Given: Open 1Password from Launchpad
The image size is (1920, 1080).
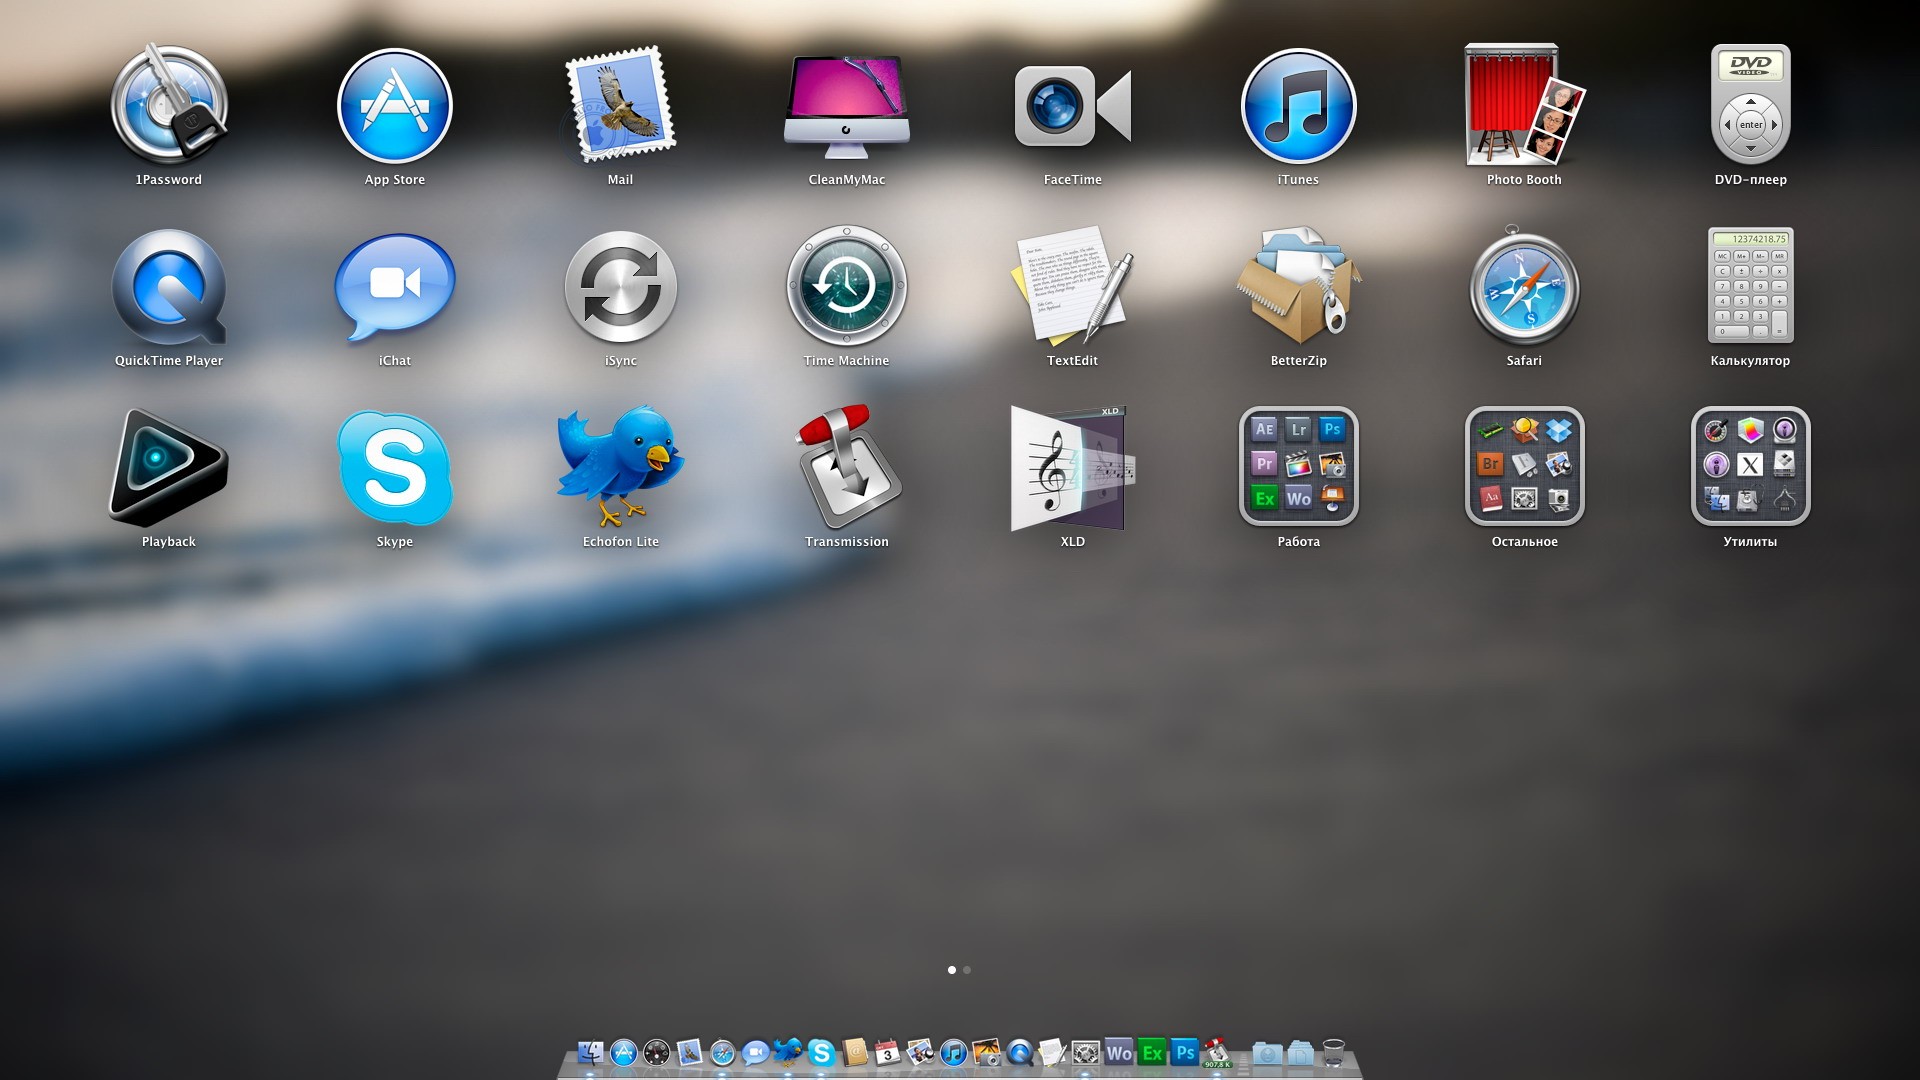Looking at the screenshot, I should [x=169, y=105].
